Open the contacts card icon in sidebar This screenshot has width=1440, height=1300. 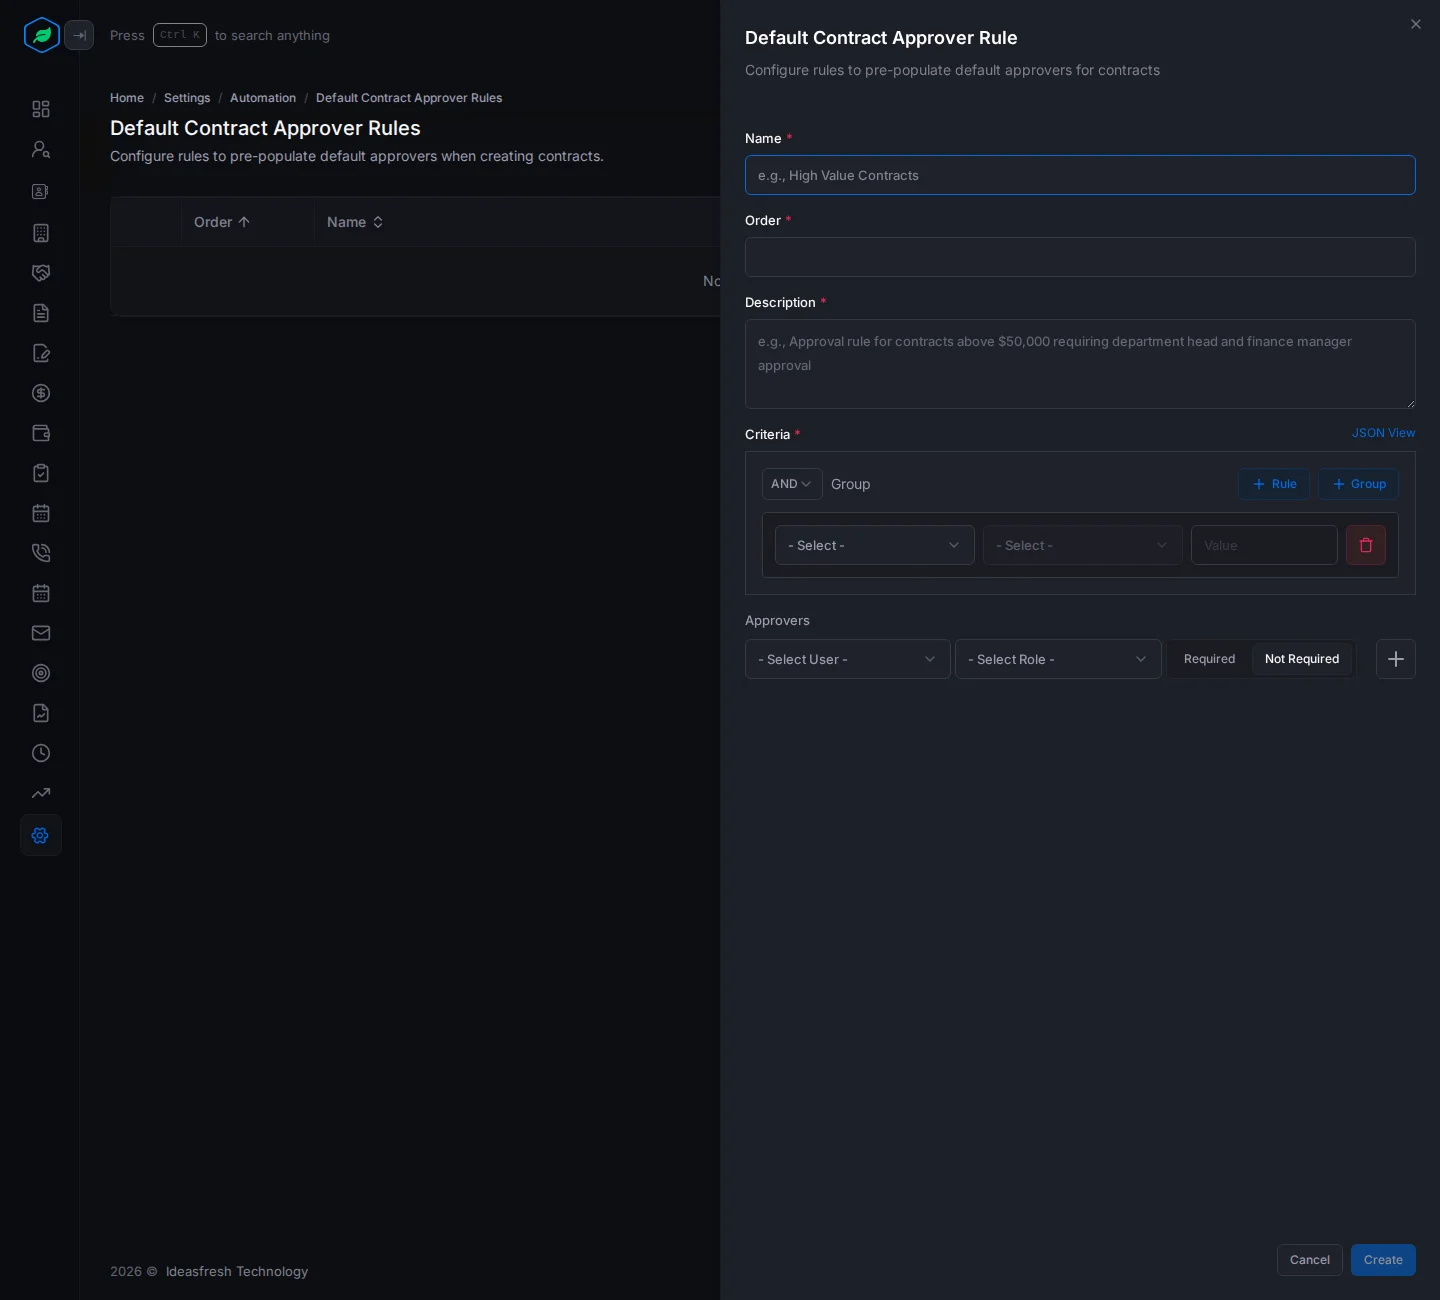coord(41,191)
